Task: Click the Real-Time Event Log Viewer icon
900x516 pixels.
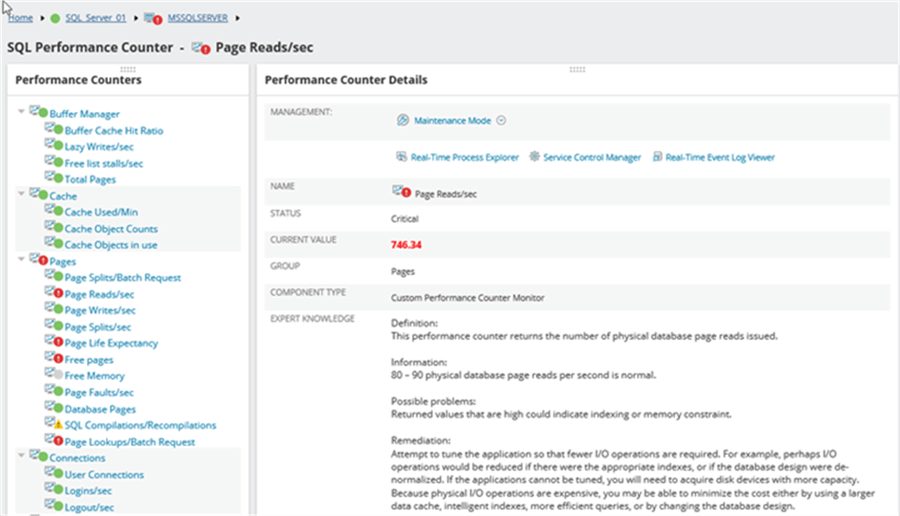Action: pyautogui.click(x=657, y=157)
